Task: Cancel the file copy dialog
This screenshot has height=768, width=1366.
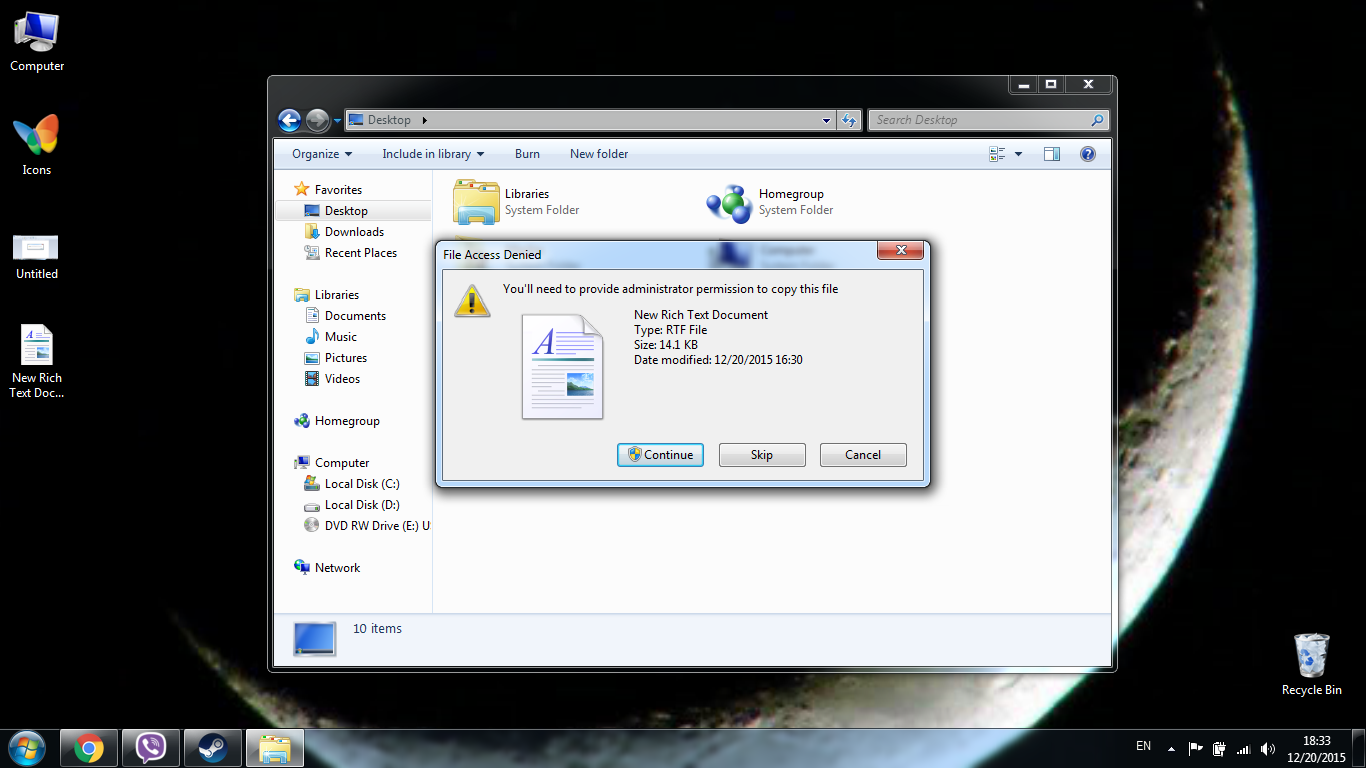Action: (x=863, y=455)
